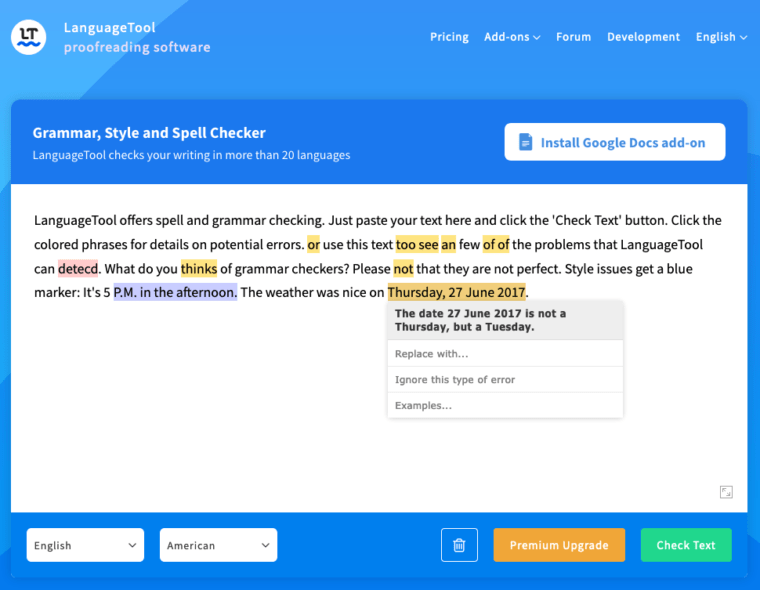Open the Forum link

click(x=573, y=37)
